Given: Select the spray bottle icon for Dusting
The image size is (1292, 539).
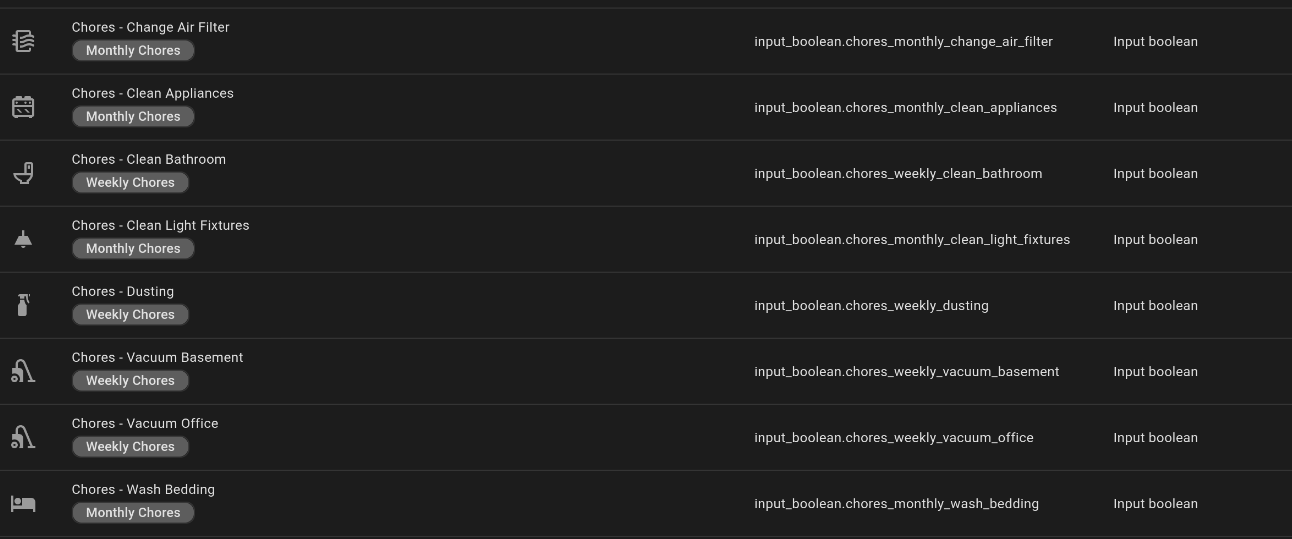Looking at the screenshot, I should click(23, 305).
